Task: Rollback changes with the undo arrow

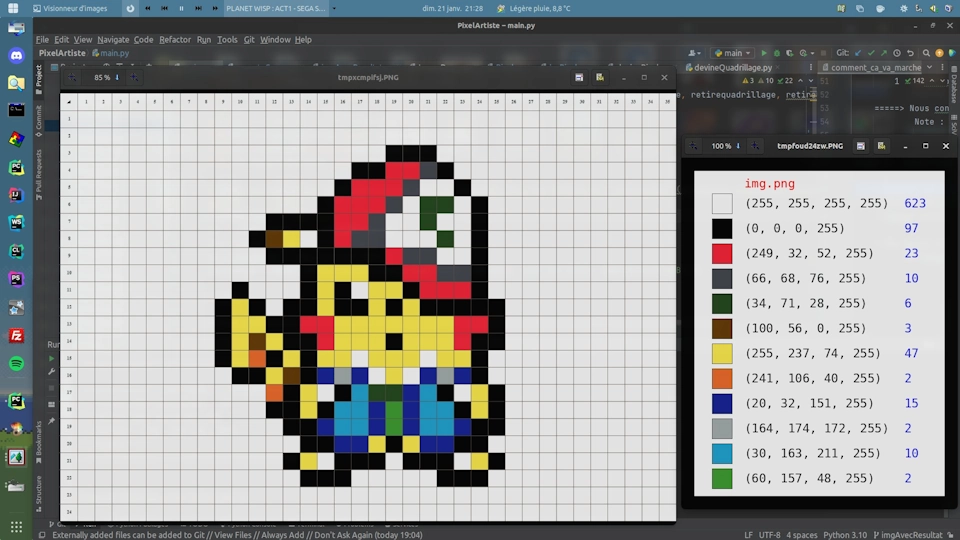Action: [910, 53]
